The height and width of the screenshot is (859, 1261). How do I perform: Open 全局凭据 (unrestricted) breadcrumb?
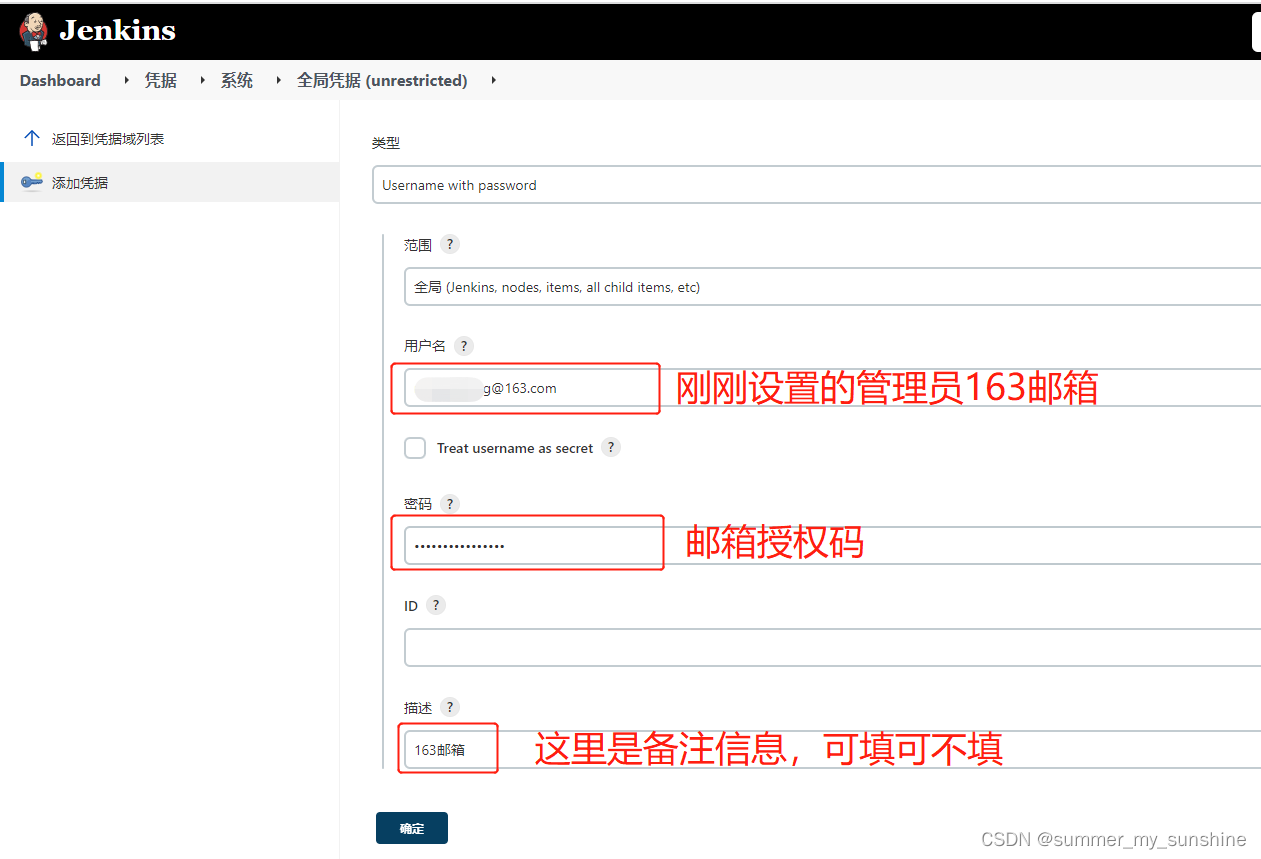[x=382, y=81]
